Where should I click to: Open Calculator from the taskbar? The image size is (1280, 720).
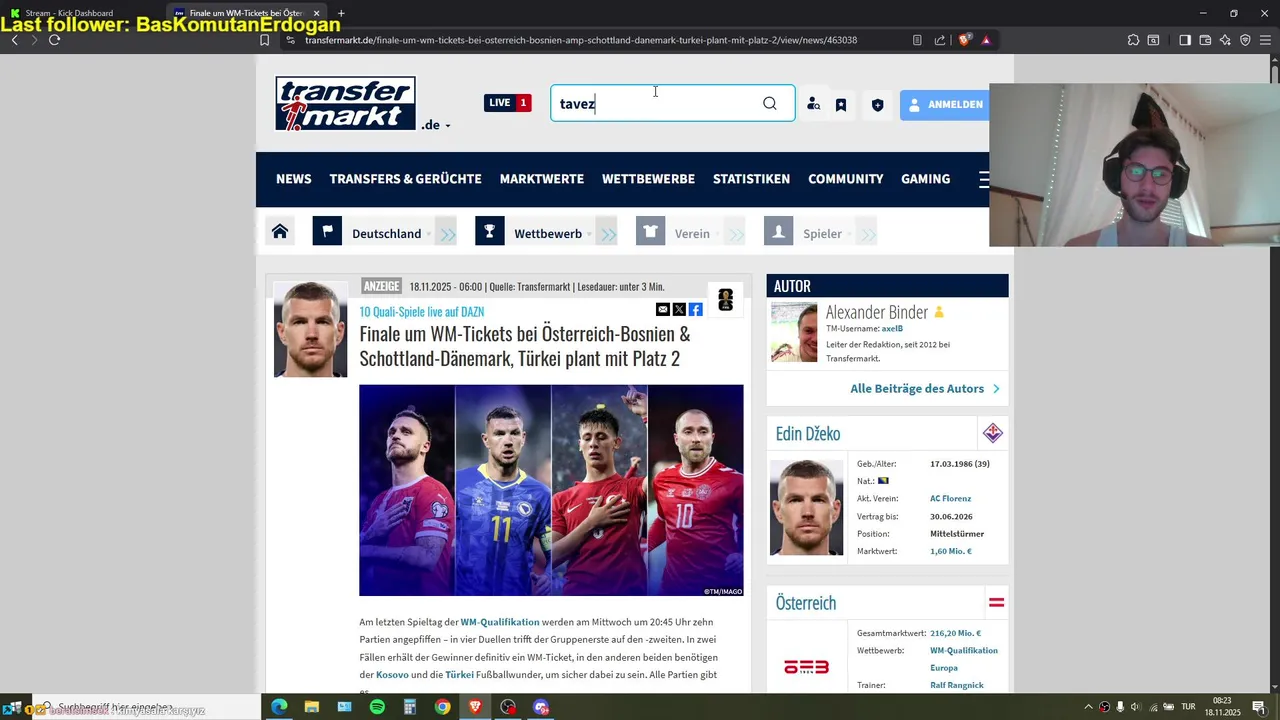[410, 707]
